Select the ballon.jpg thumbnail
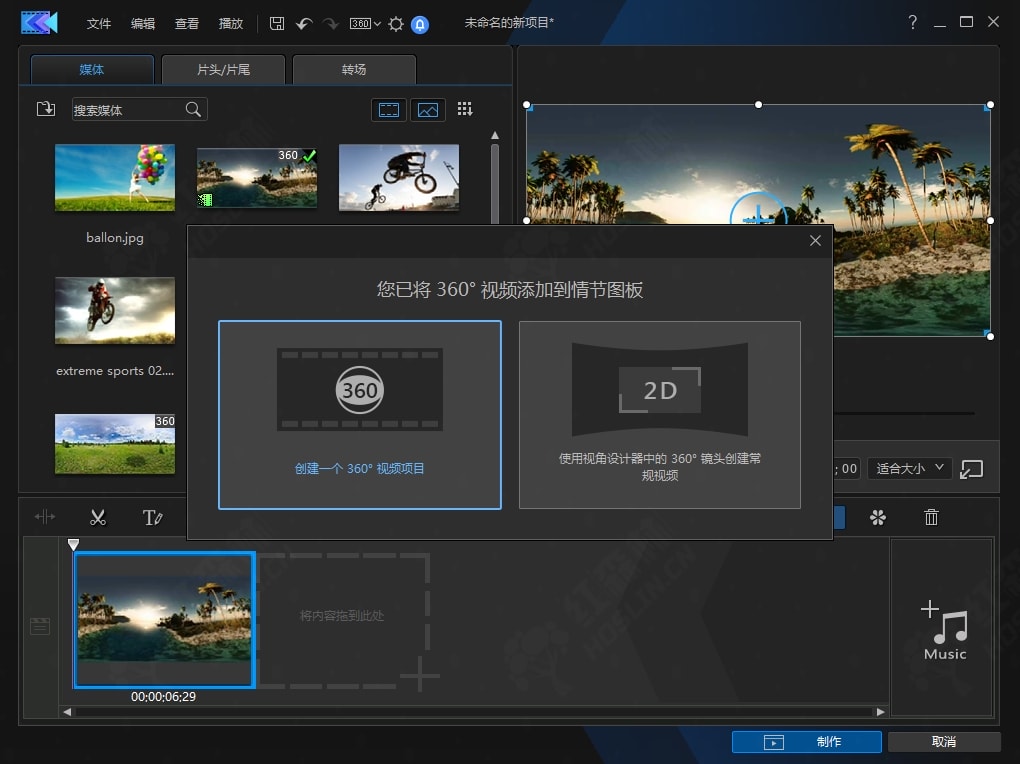 (114, 178)
